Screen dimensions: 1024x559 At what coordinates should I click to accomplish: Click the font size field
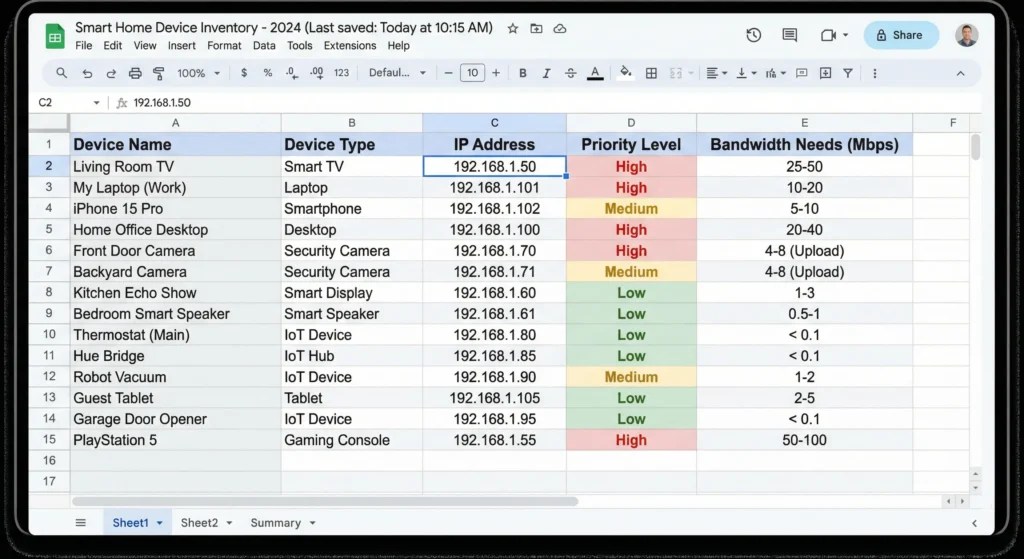coord(472,73)
